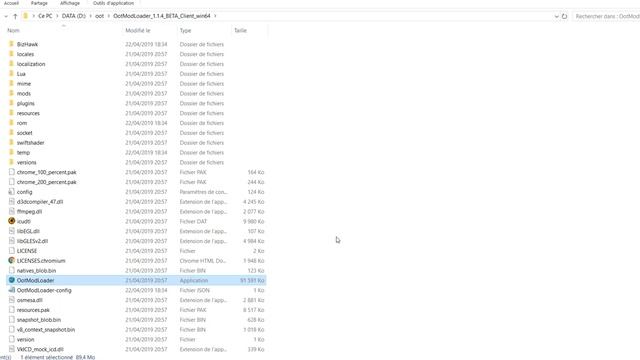The image size is (640, 360).
Task: Sort by the Taille column header
Action: [240, 31]
